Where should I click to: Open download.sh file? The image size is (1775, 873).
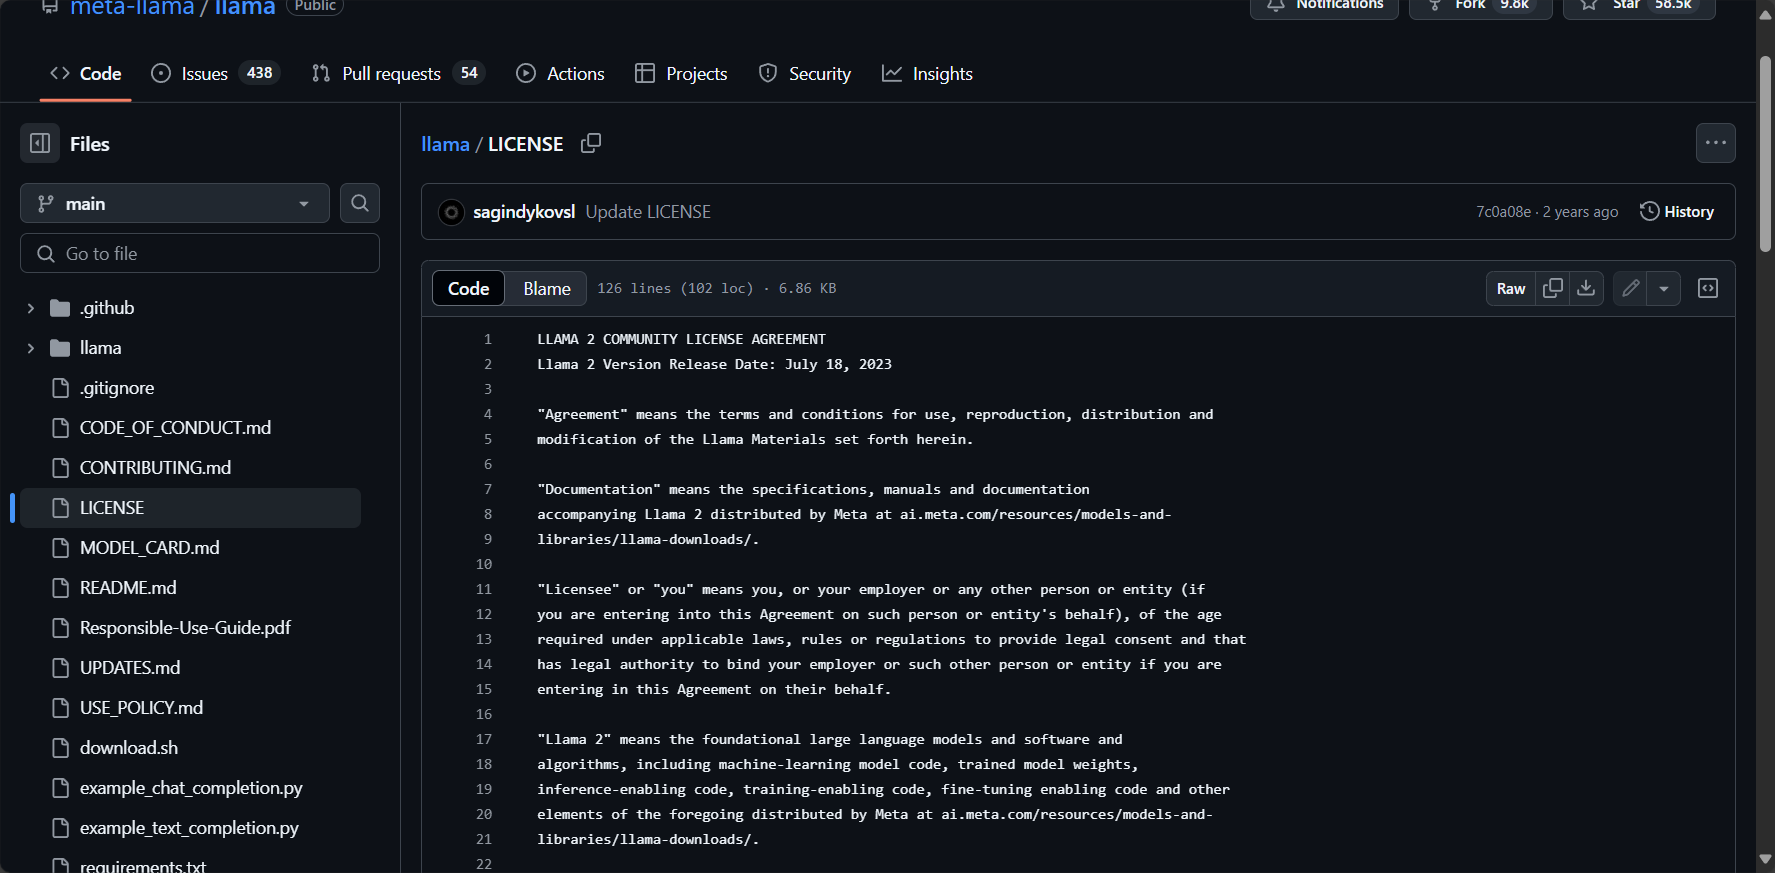pos(129,748)
